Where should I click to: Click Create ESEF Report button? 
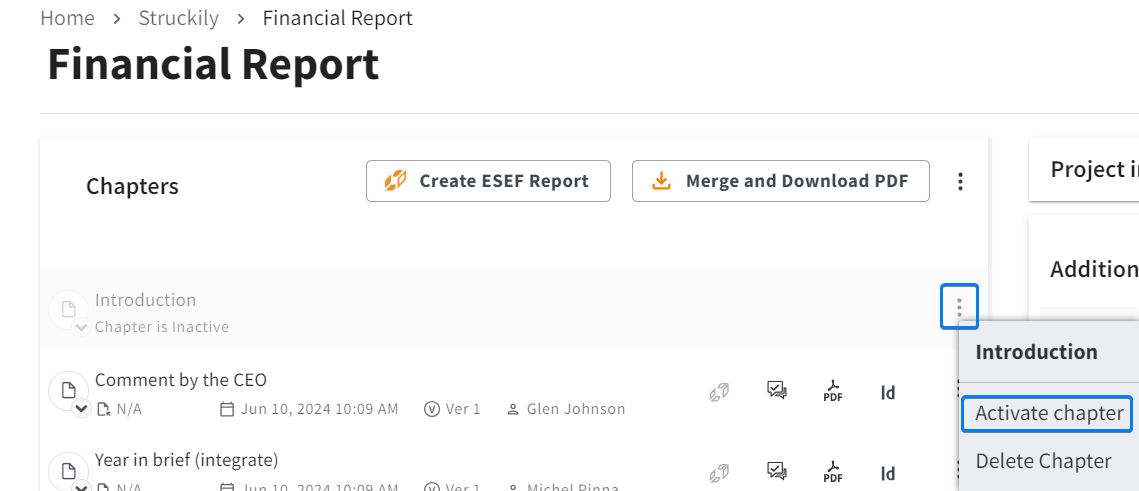488,181
